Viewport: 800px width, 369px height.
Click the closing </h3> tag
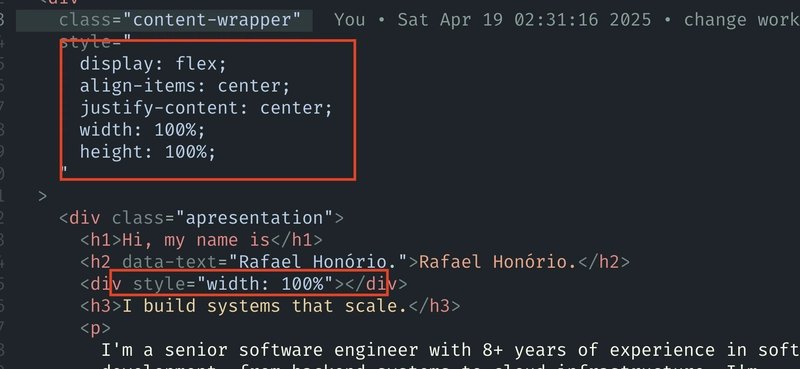tap(434, 306)
